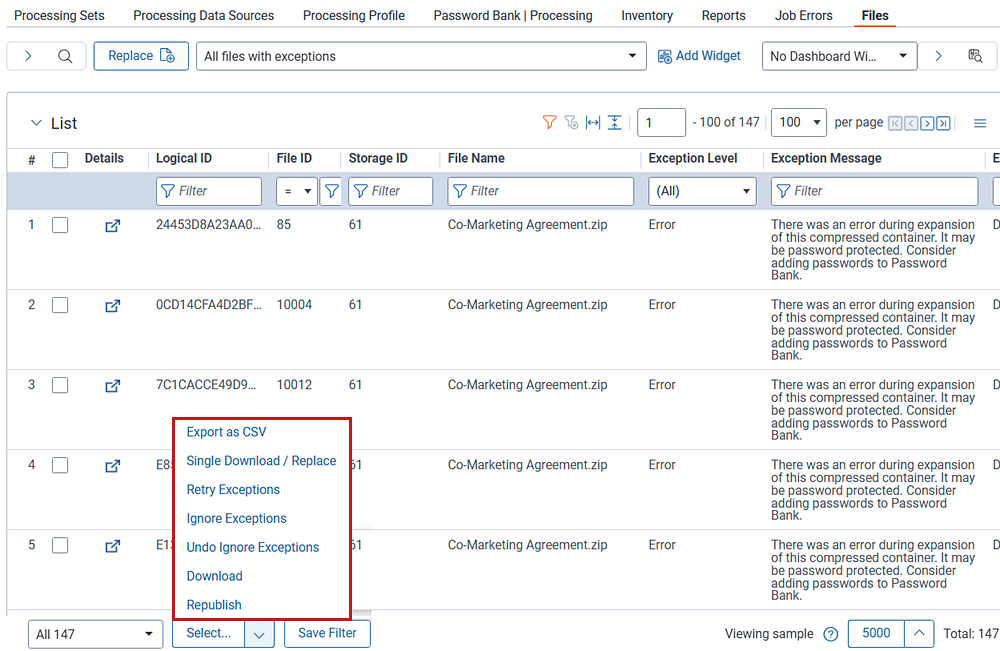Adjust the row height setting

click(x=614, y=122)
